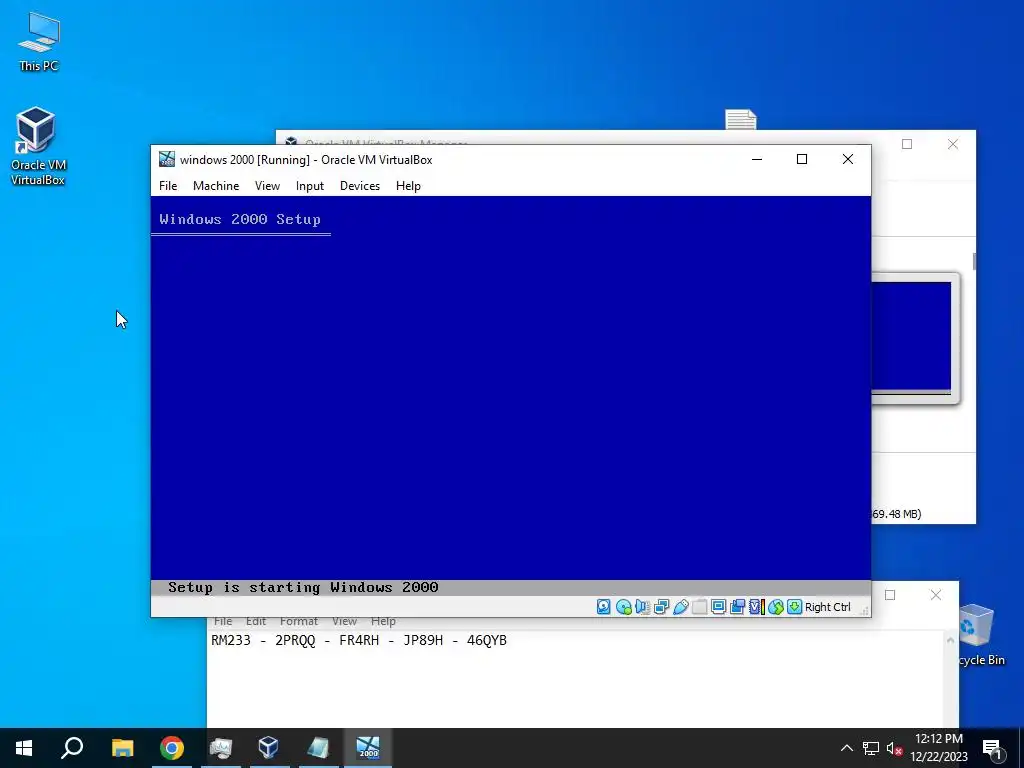Click the network tray icon
The image size is (1024, 768).
click(871, 748)
